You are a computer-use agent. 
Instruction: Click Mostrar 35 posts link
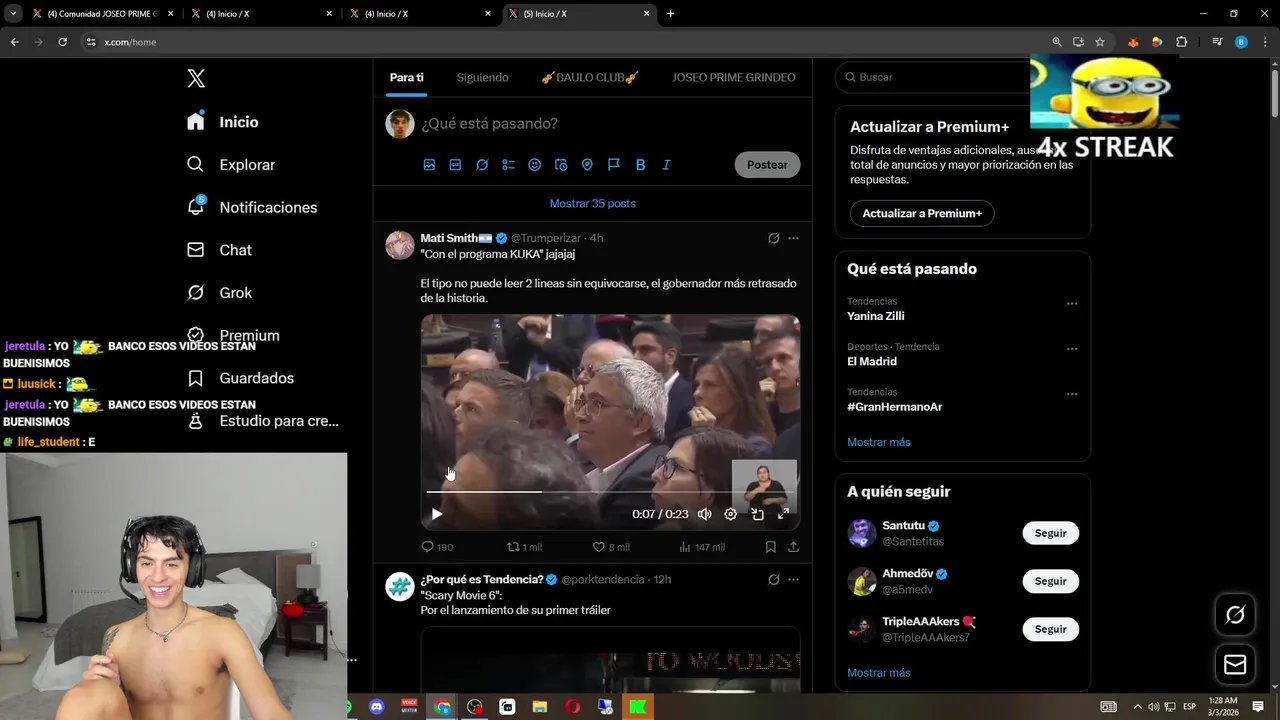(592, 204)
